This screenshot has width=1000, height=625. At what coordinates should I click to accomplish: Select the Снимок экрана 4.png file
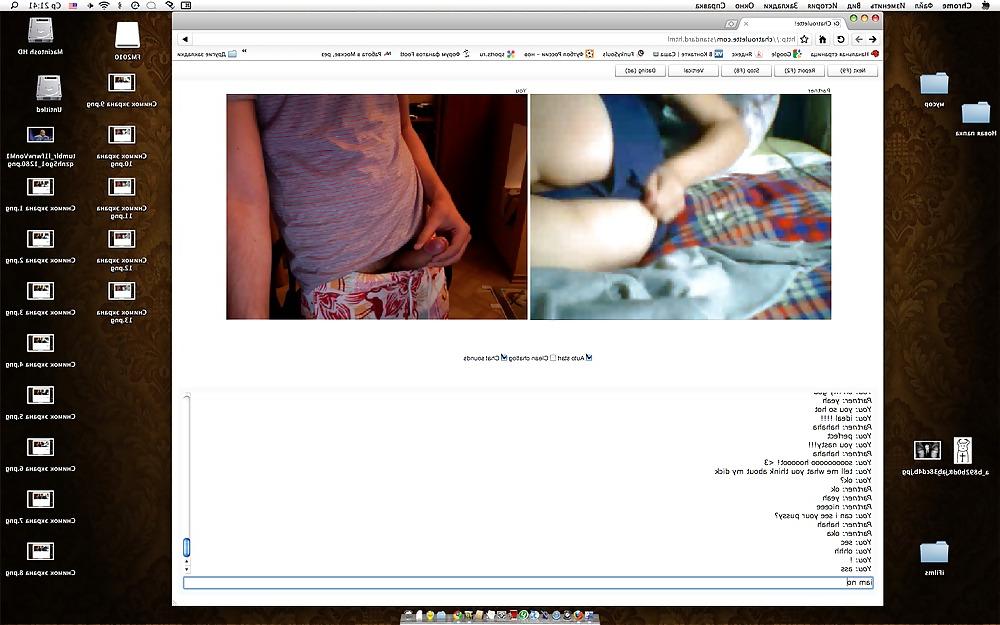(40, 343)
